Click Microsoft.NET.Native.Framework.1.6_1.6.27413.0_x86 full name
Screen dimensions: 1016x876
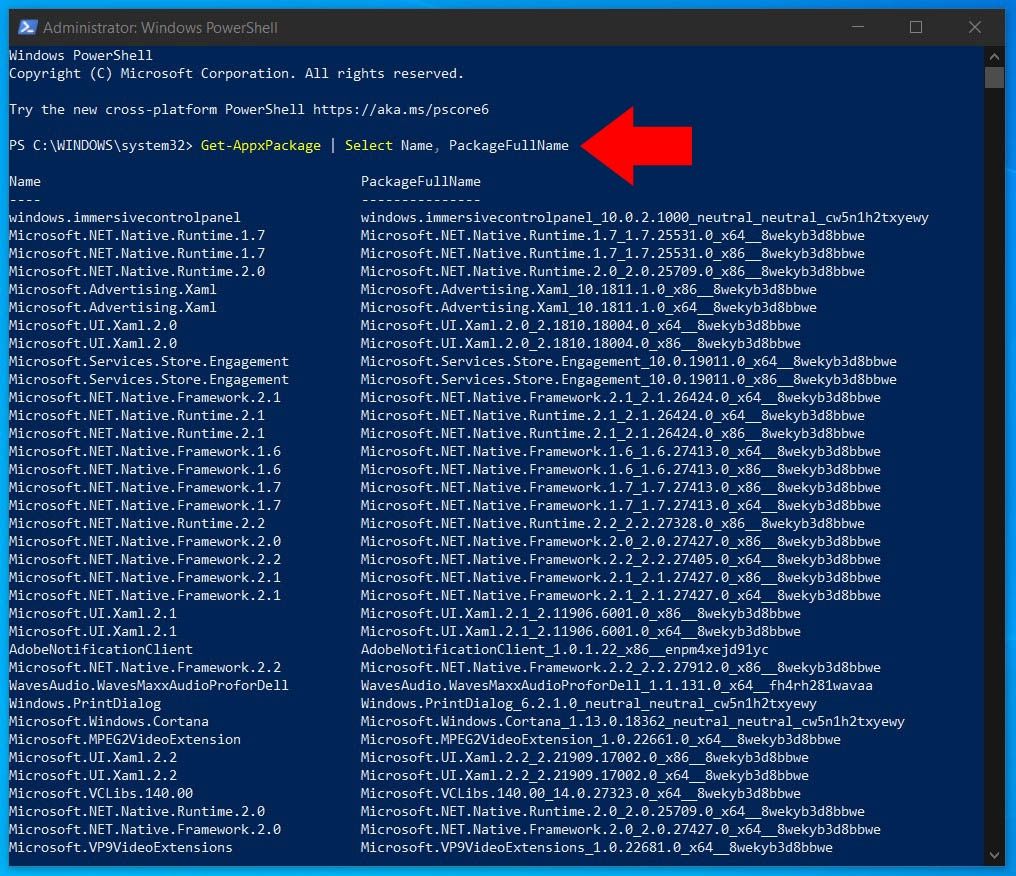[621, 469]
